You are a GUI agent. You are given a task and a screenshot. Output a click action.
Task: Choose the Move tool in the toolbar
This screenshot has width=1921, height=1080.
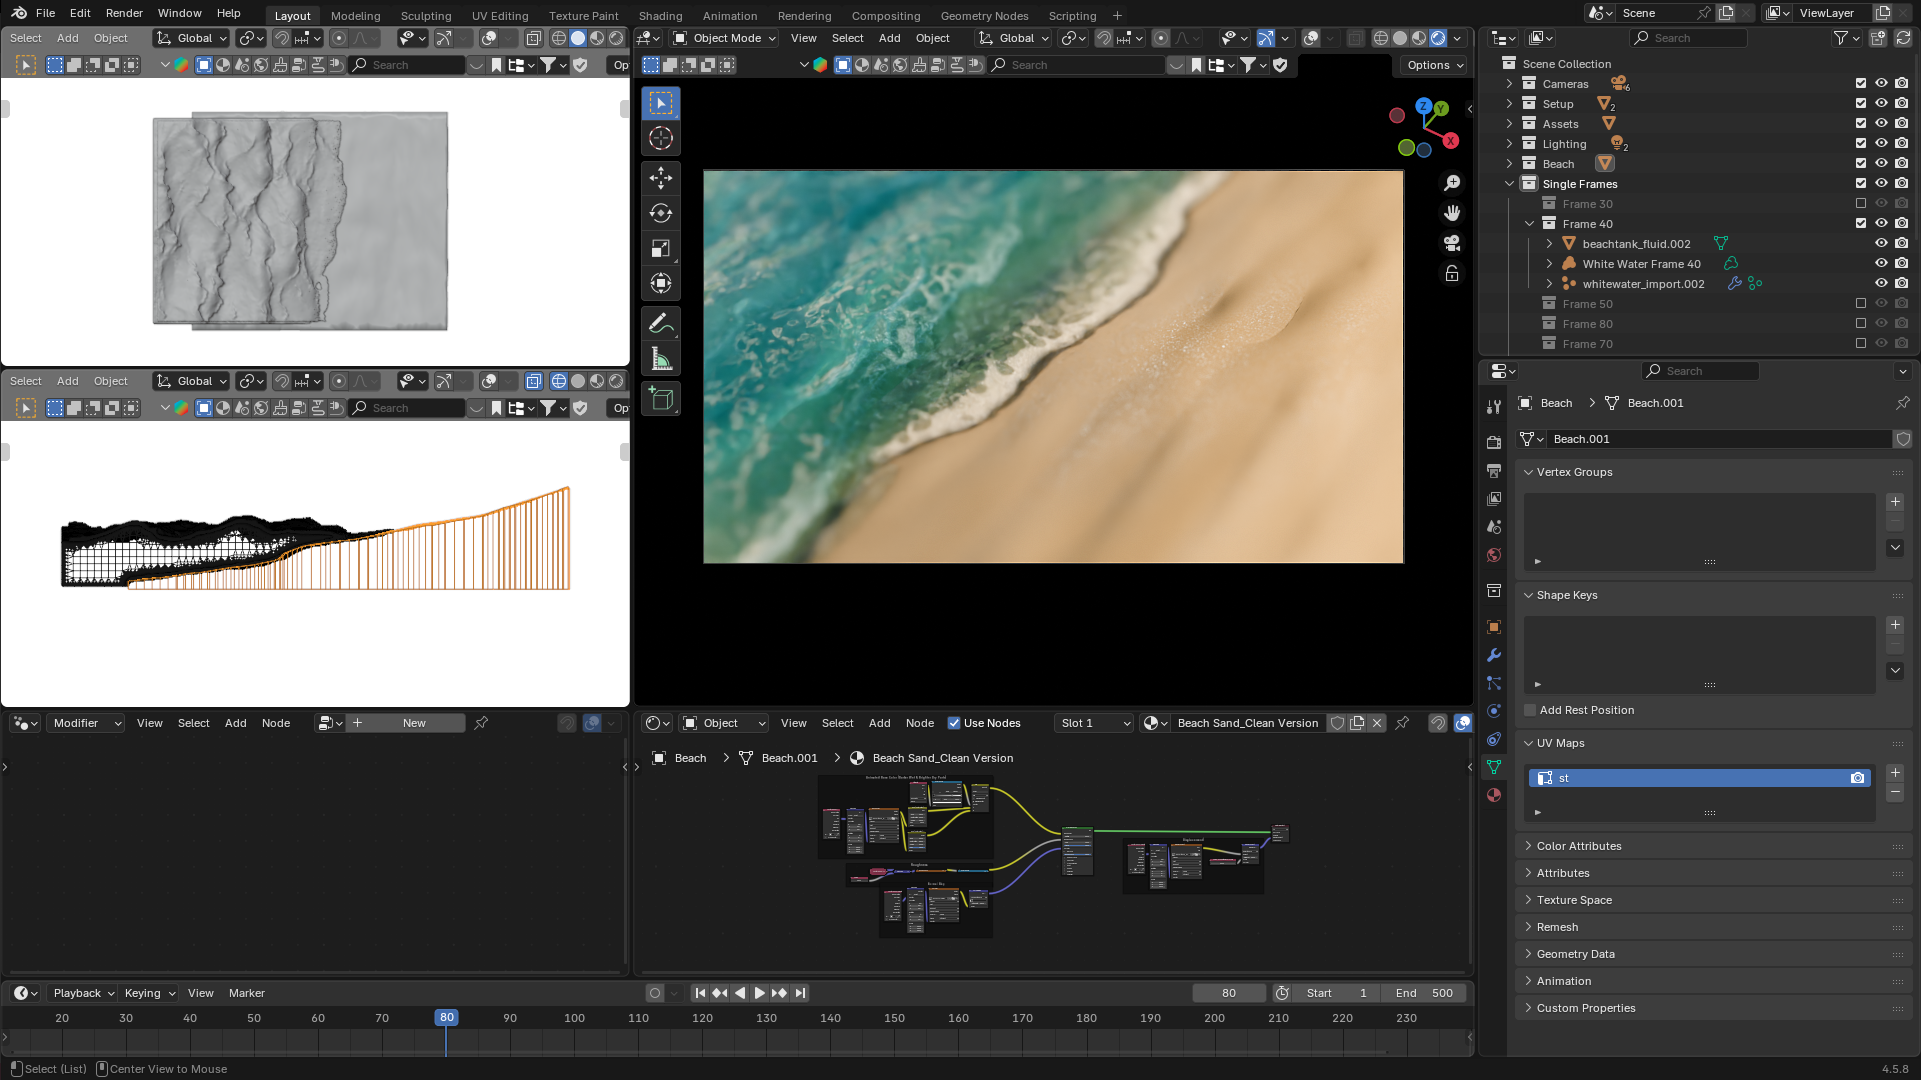tap(661, 178)
